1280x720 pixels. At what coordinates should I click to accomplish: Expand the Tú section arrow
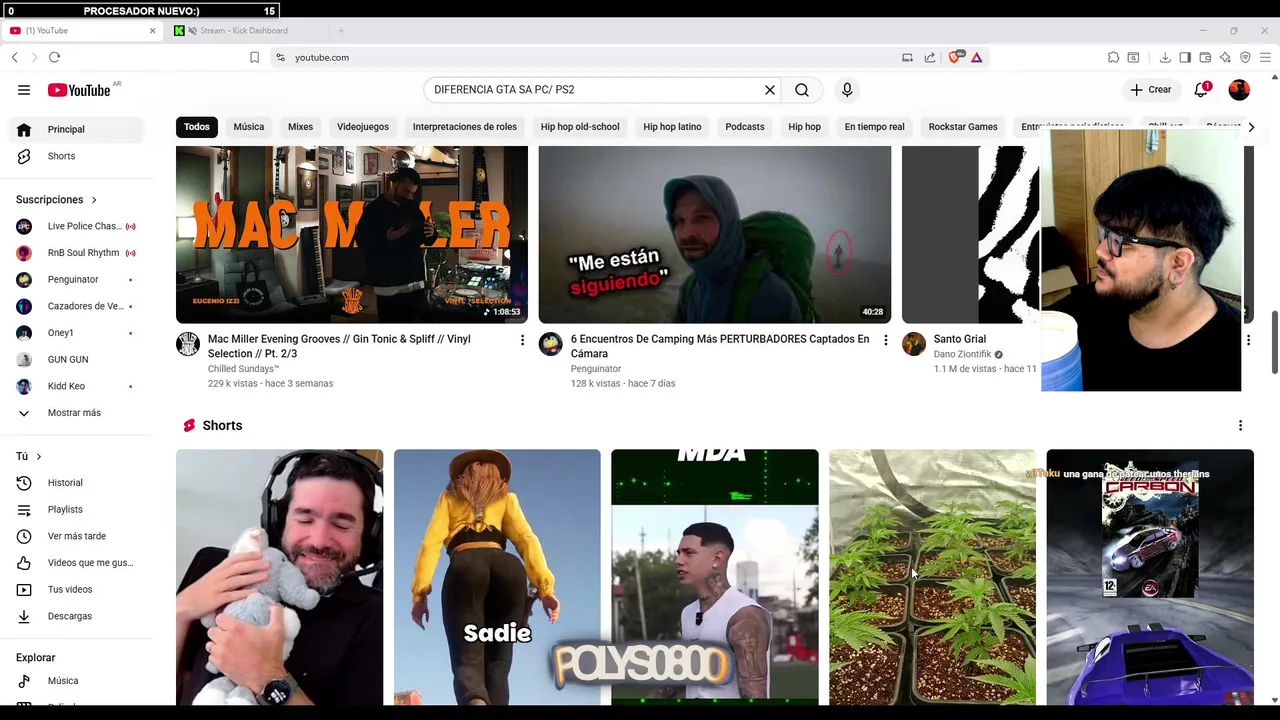click(x=39, y=457)
